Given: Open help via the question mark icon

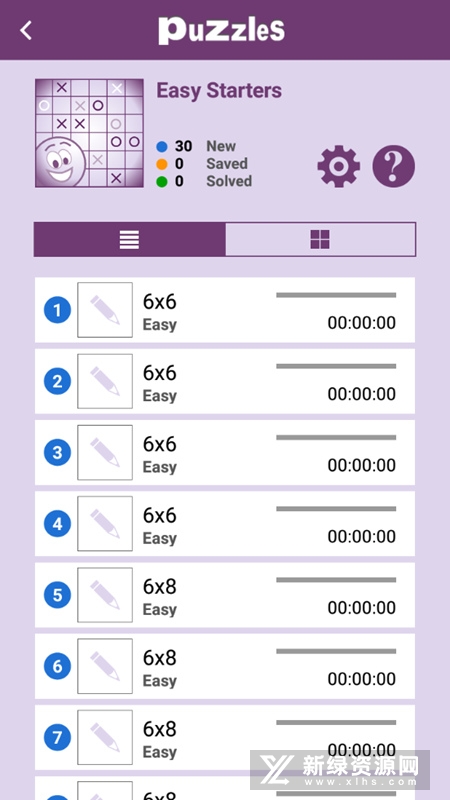Looking at the screenshot, I should [393, 166].
